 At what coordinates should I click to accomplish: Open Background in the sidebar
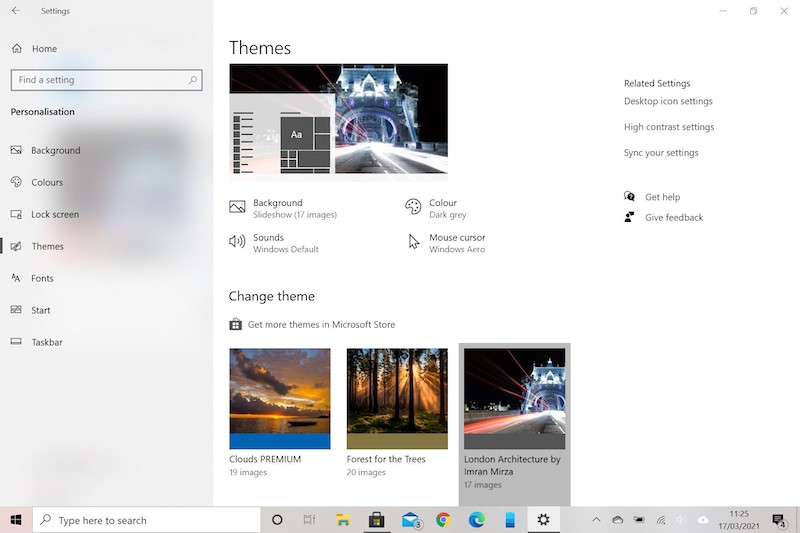(45, 150)
